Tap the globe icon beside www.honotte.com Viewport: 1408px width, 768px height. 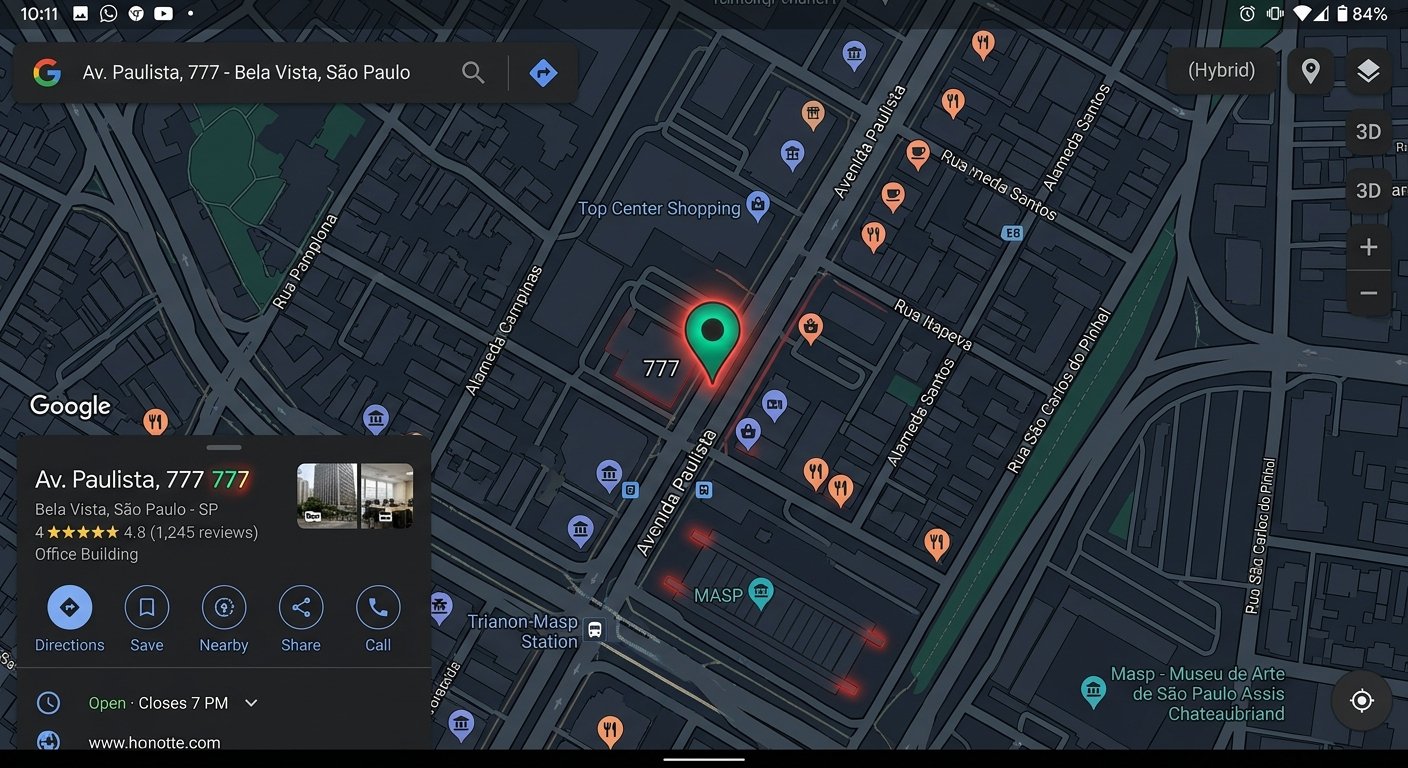tap(48, 741)
